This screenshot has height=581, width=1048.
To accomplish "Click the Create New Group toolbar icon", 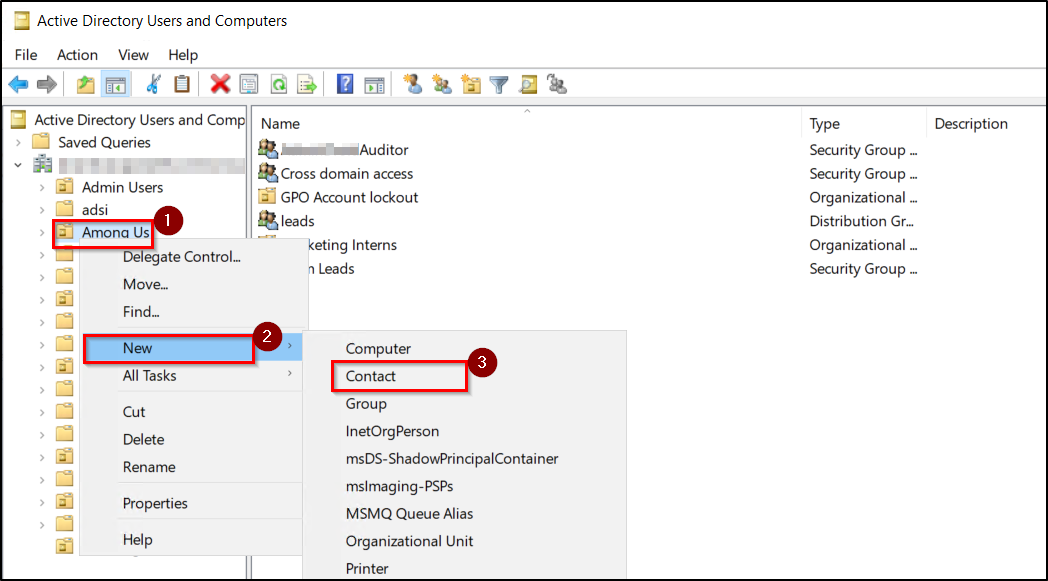I will [441, 84].
